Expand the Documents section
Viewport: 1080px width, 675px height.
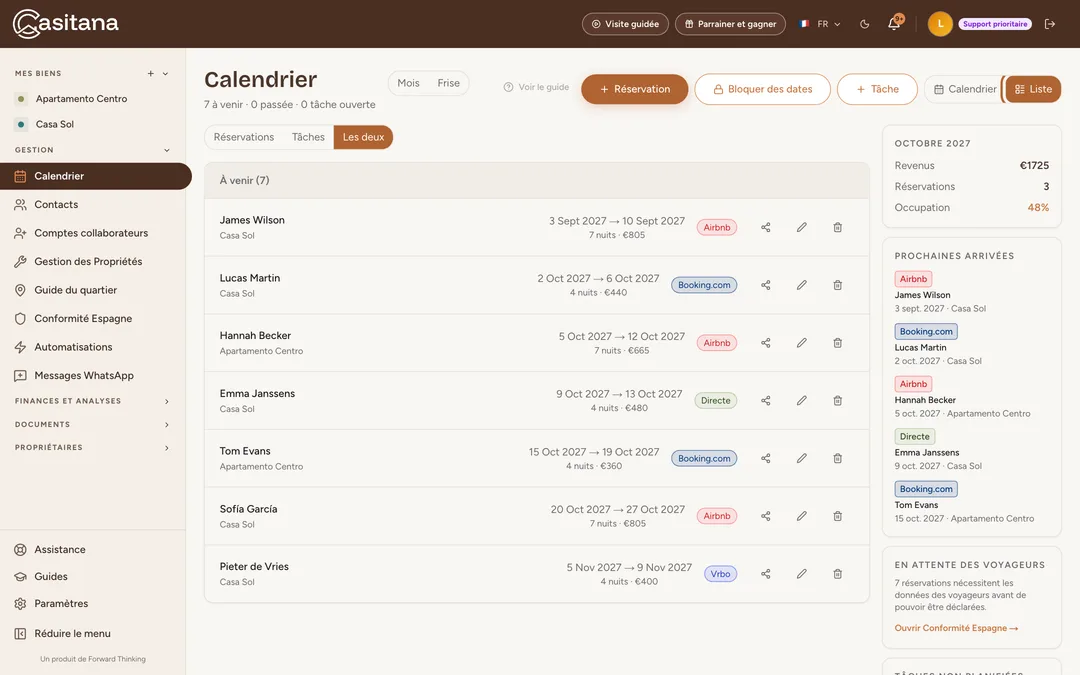(92, 424)
